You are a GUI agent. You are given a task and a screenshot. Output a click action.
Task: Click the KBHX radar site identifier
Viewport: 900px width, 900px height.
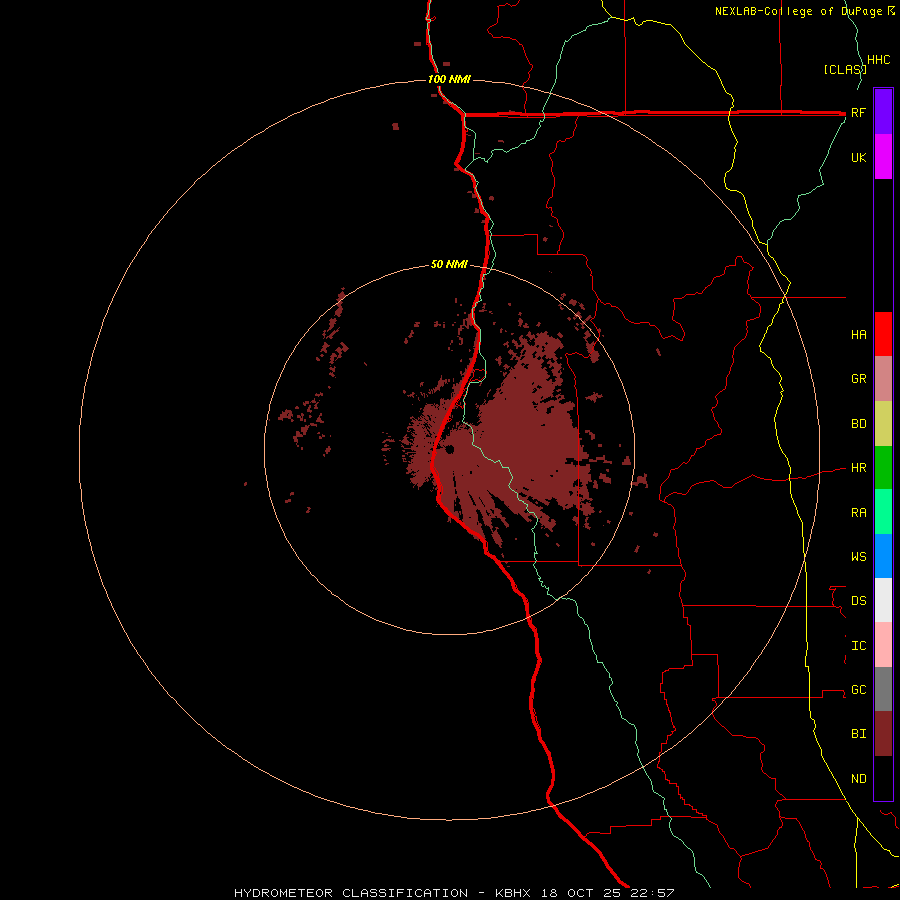click(x=513, y=893)
